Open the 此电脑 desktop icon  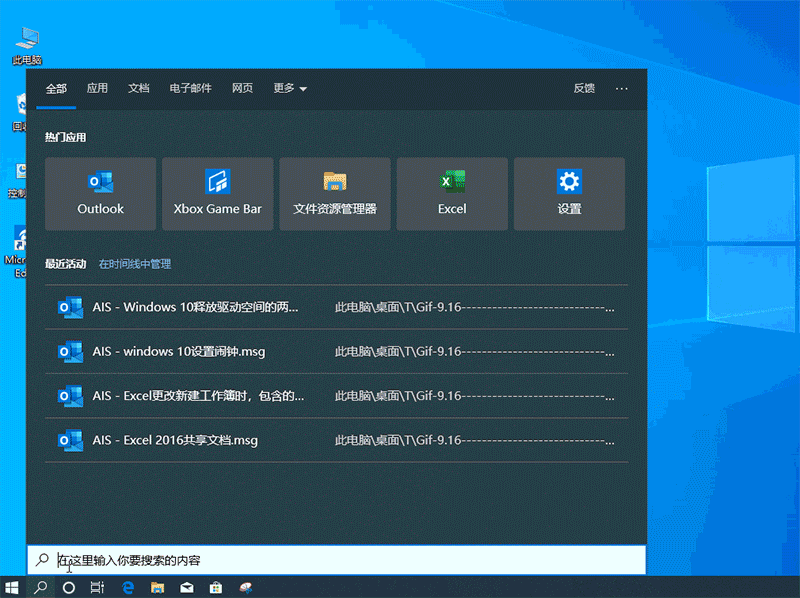click(x=26, y=40)
